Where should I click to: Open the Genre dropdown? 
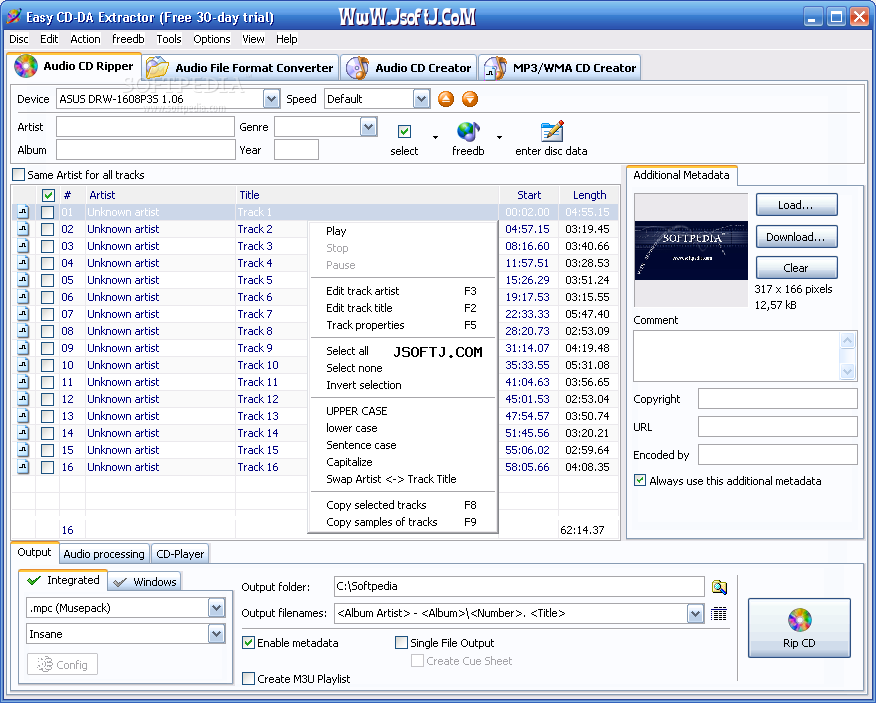368,127
